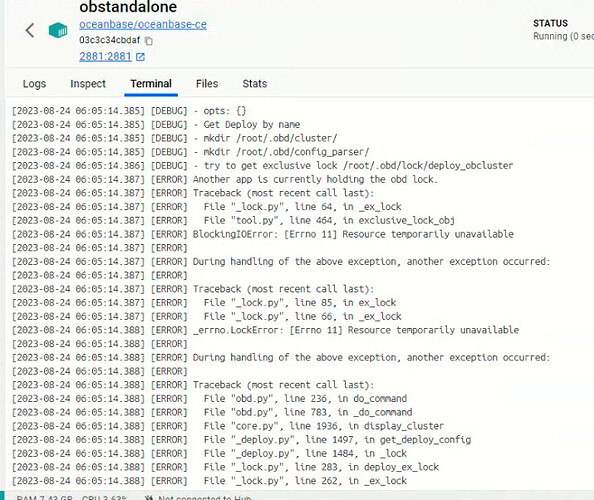Screen dimensions: 594x500
Task: Click the 'line 64, in _ex_lock' line
Action: click(206, 207)
